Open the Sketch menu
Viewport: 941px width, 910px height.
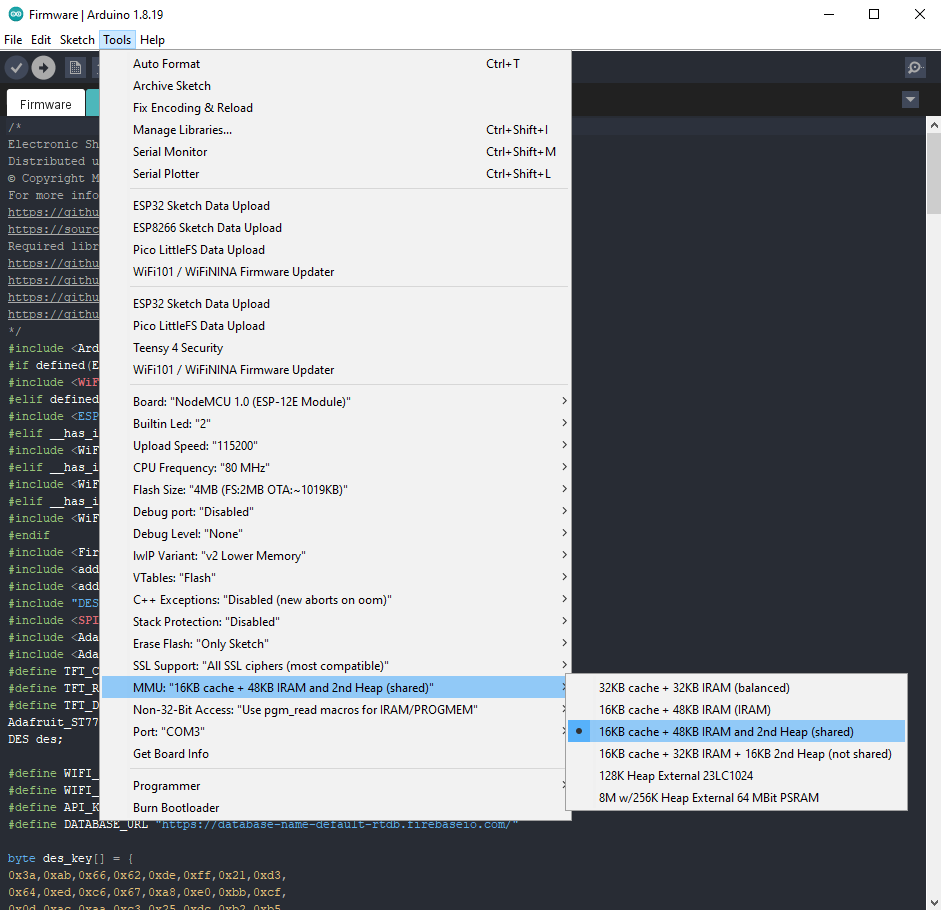click(x=77, y=40)
